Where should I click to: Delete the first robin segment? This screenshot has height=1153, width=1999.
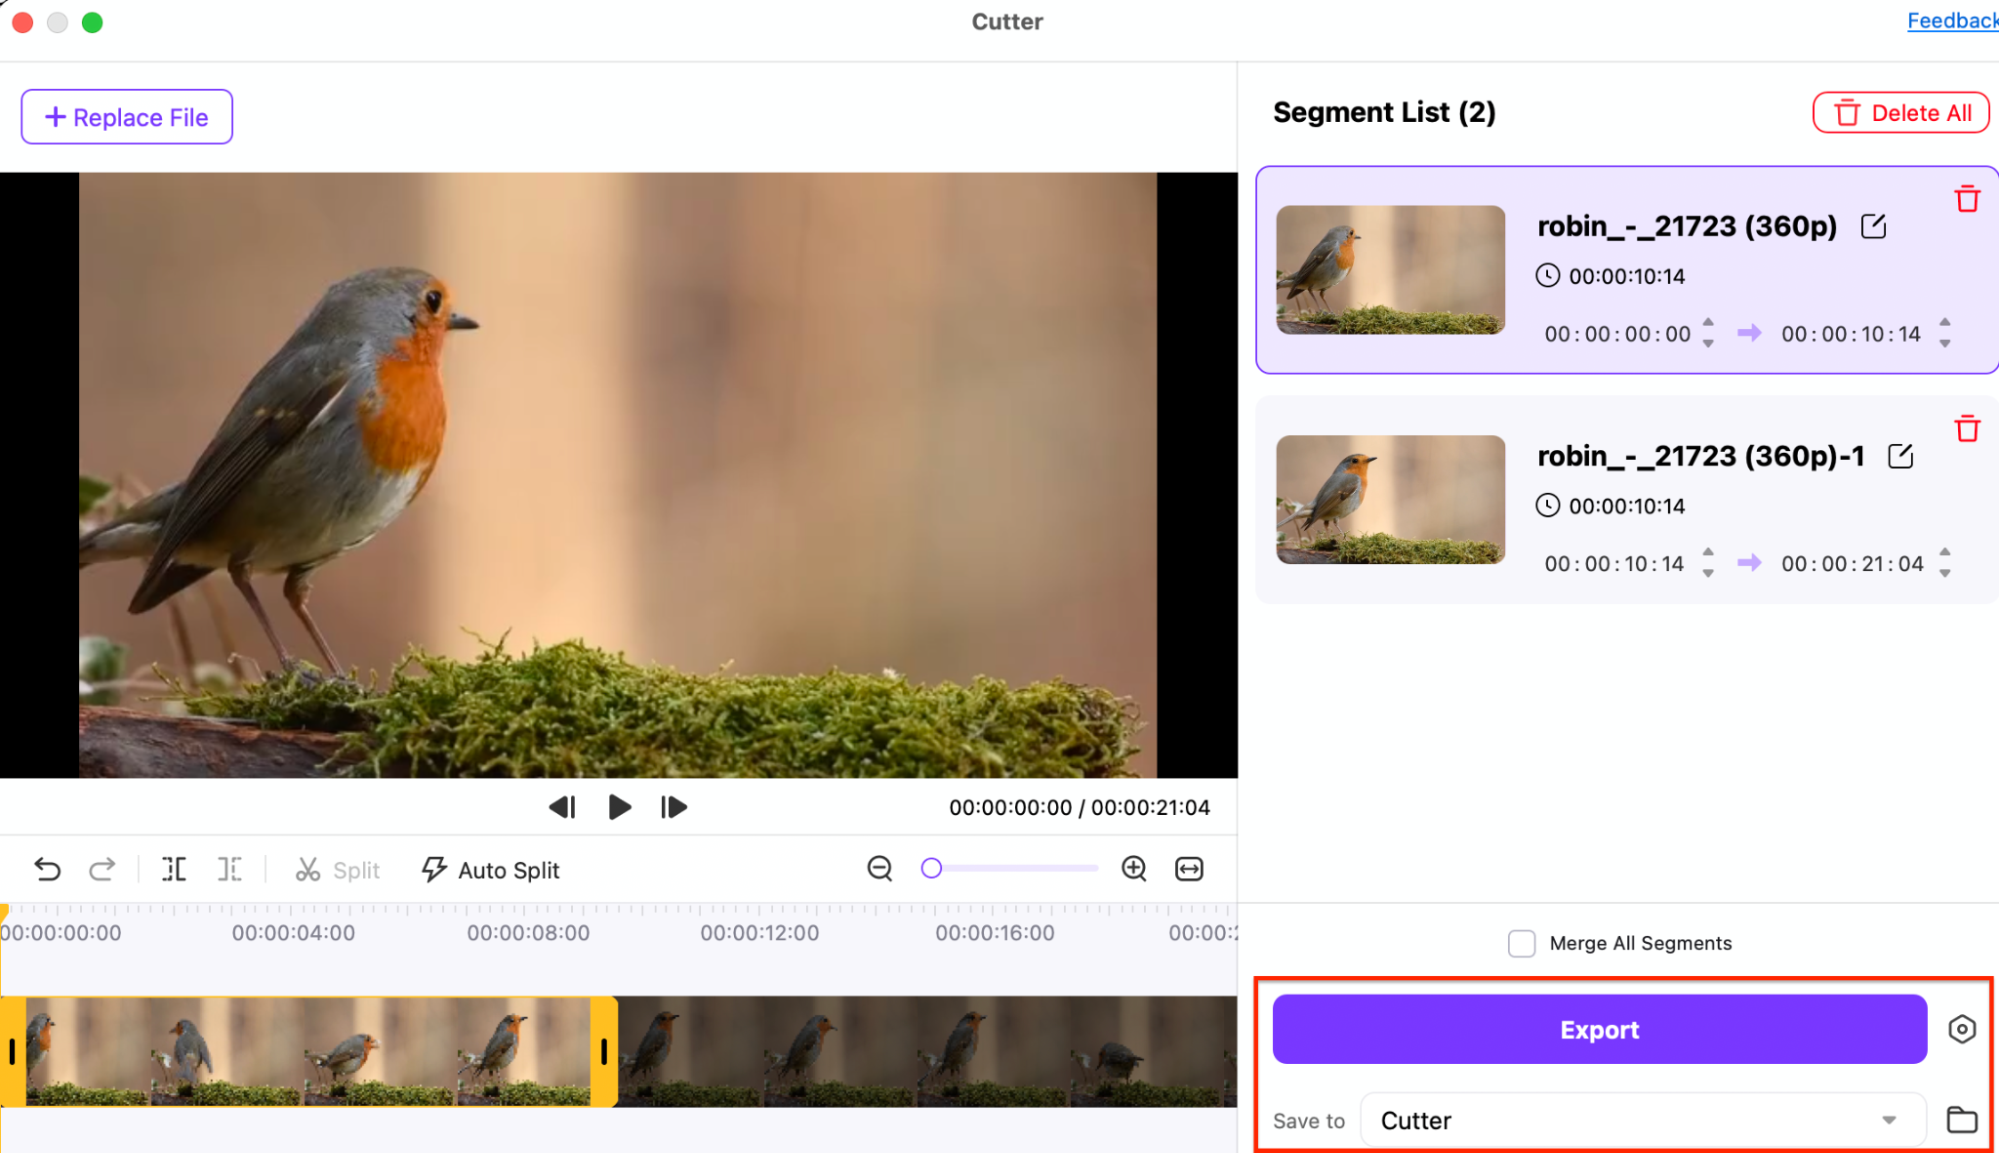coord(1967,199)
